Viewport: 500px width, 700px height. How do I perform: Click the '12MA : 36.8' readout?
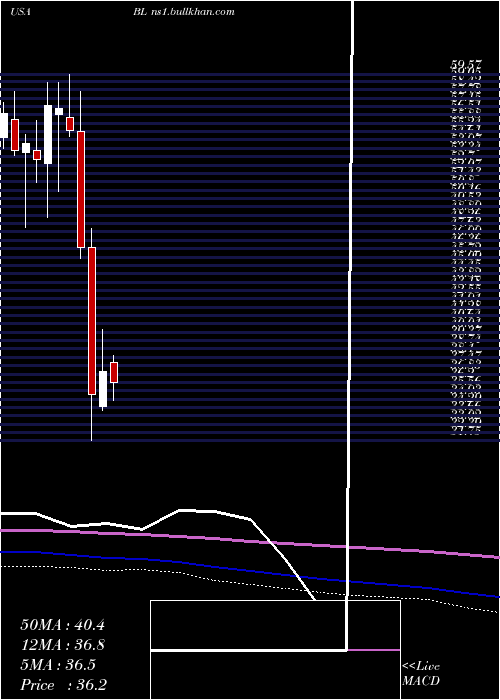[x=62, y=645]
